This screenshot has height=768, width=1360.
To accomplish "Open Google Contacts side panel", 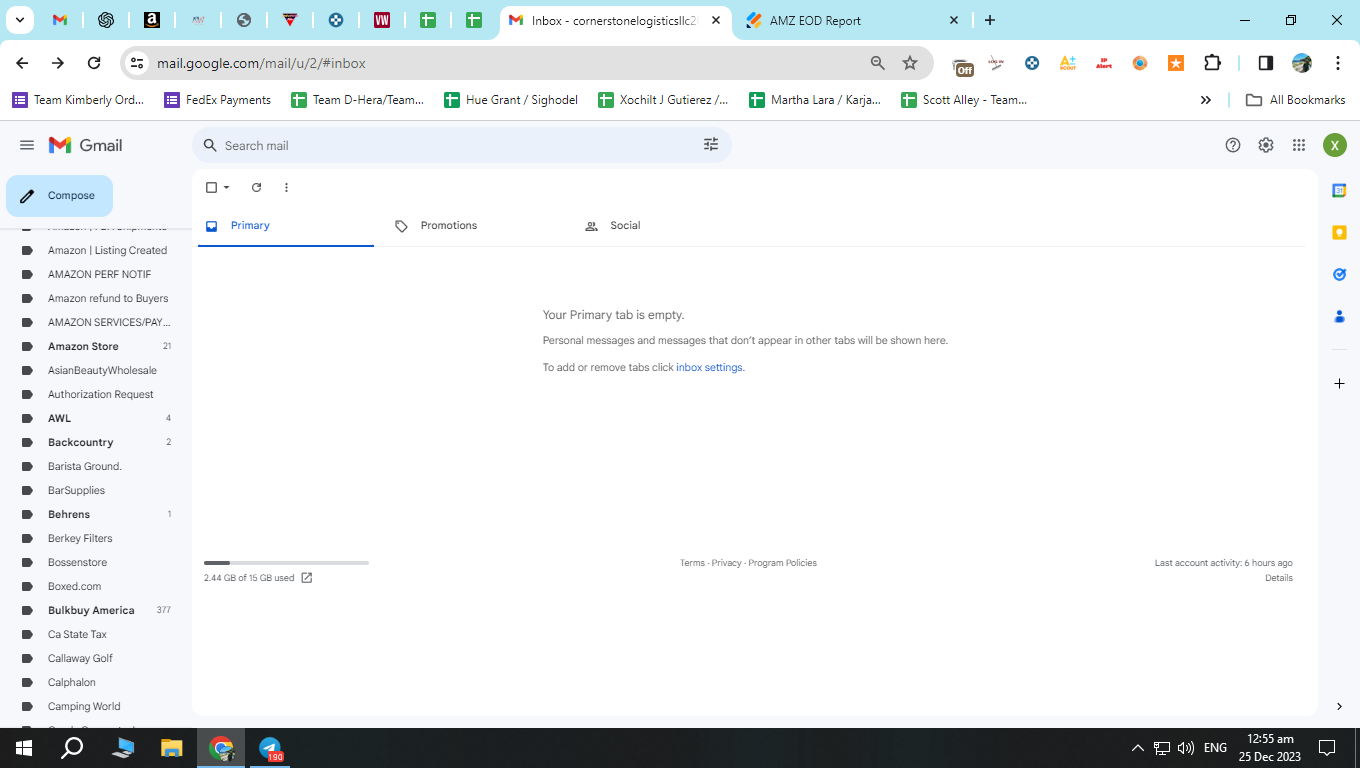I will [1339, 316].
